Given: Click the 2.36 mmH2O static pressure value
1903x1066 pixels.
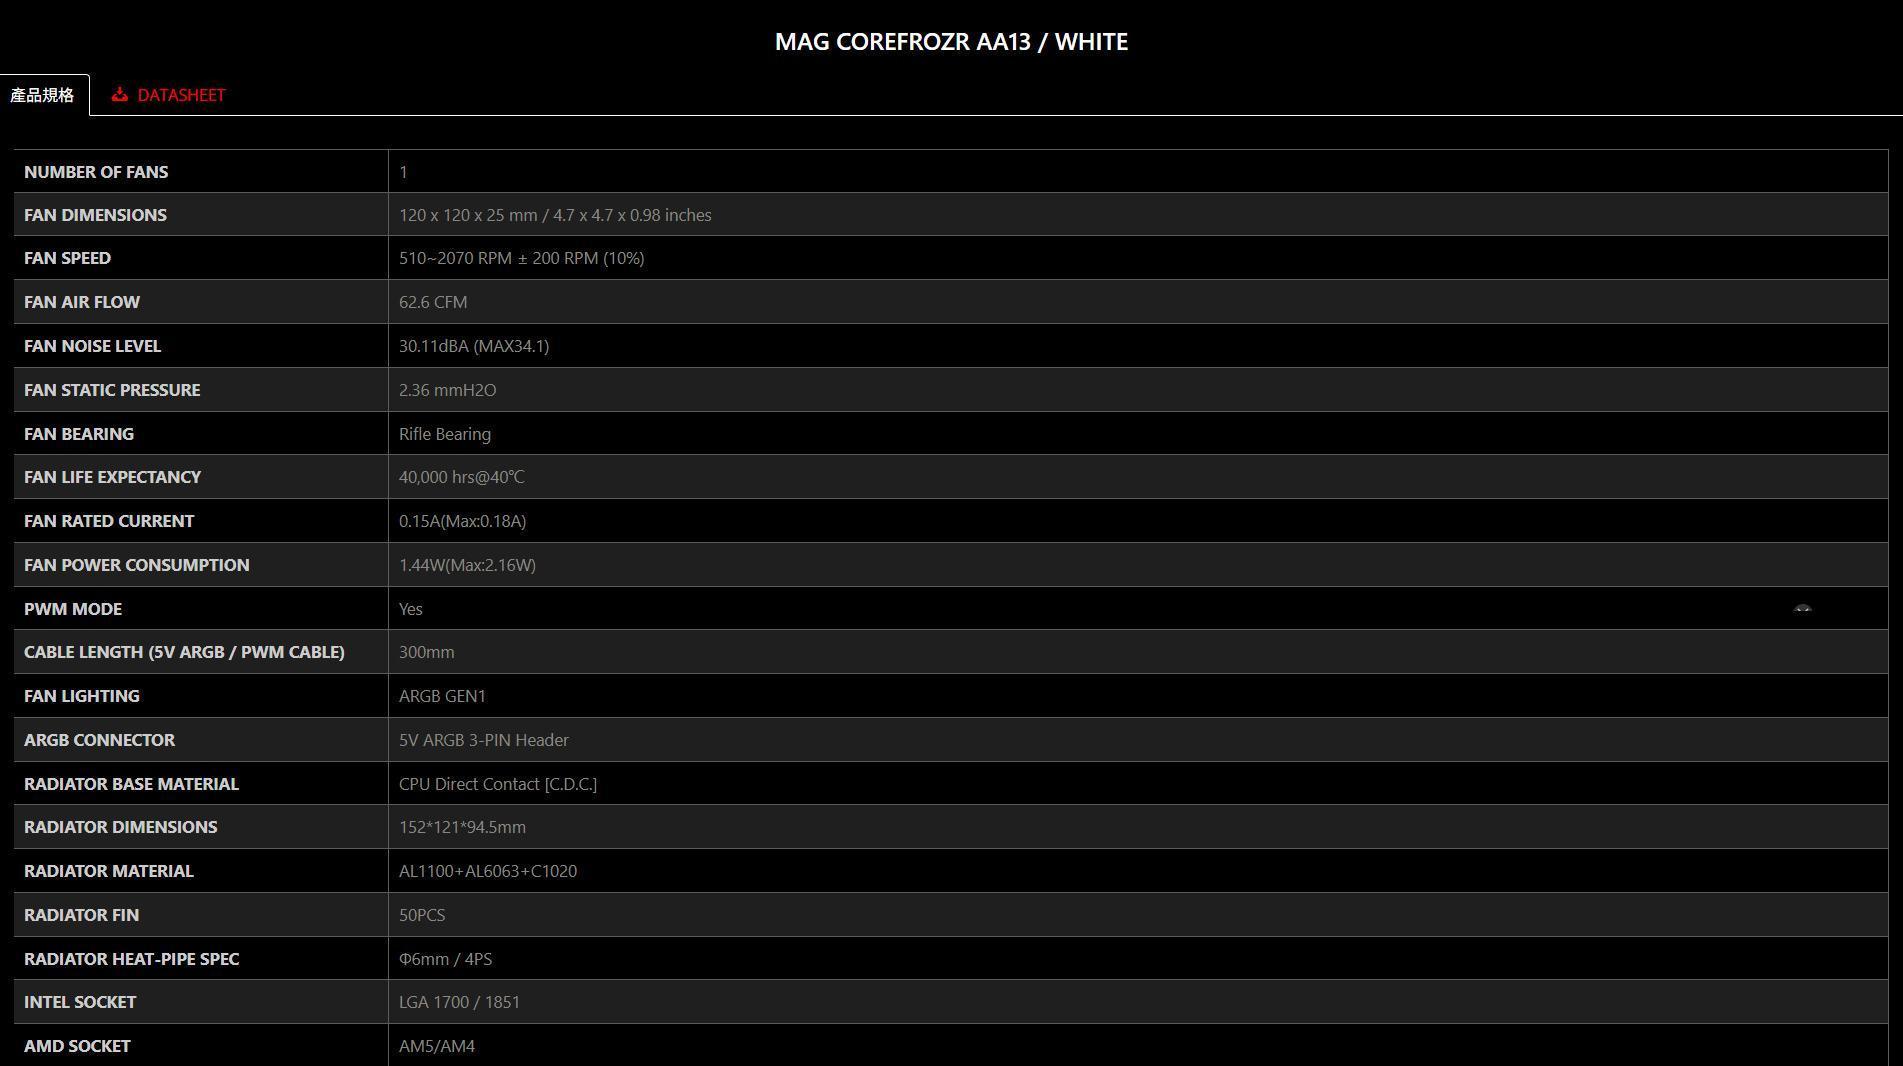Looking at the screenshot, I should coord(447,390).
